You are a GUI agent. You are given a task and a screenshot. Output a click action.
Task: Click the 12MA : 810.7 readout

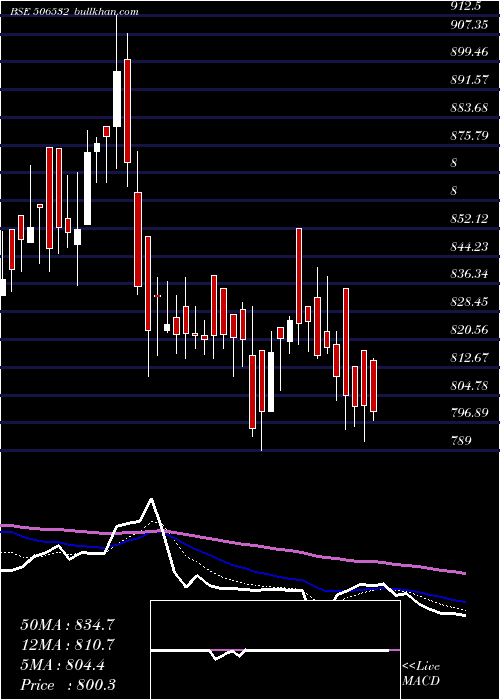[67, 645]
